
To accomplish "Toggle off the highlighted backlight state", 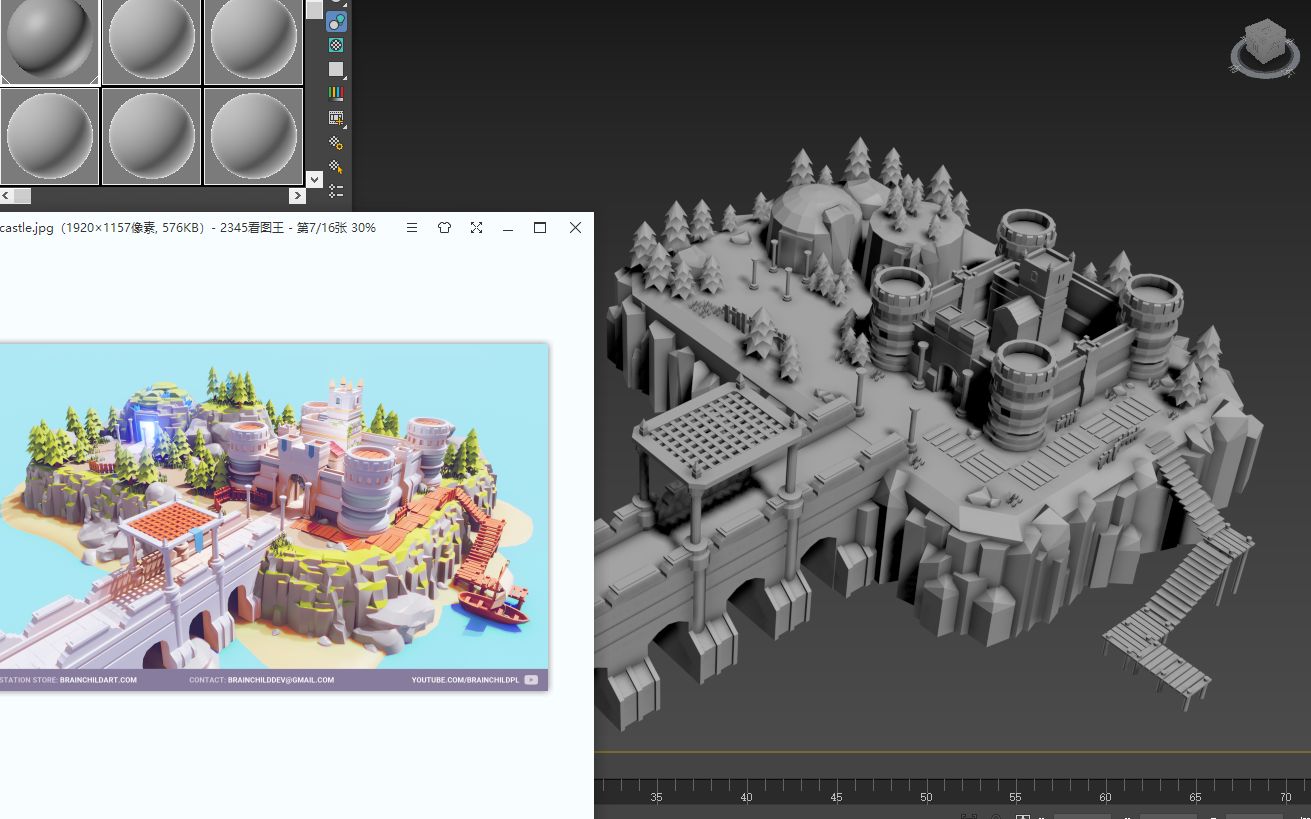I will click(336, 22).
